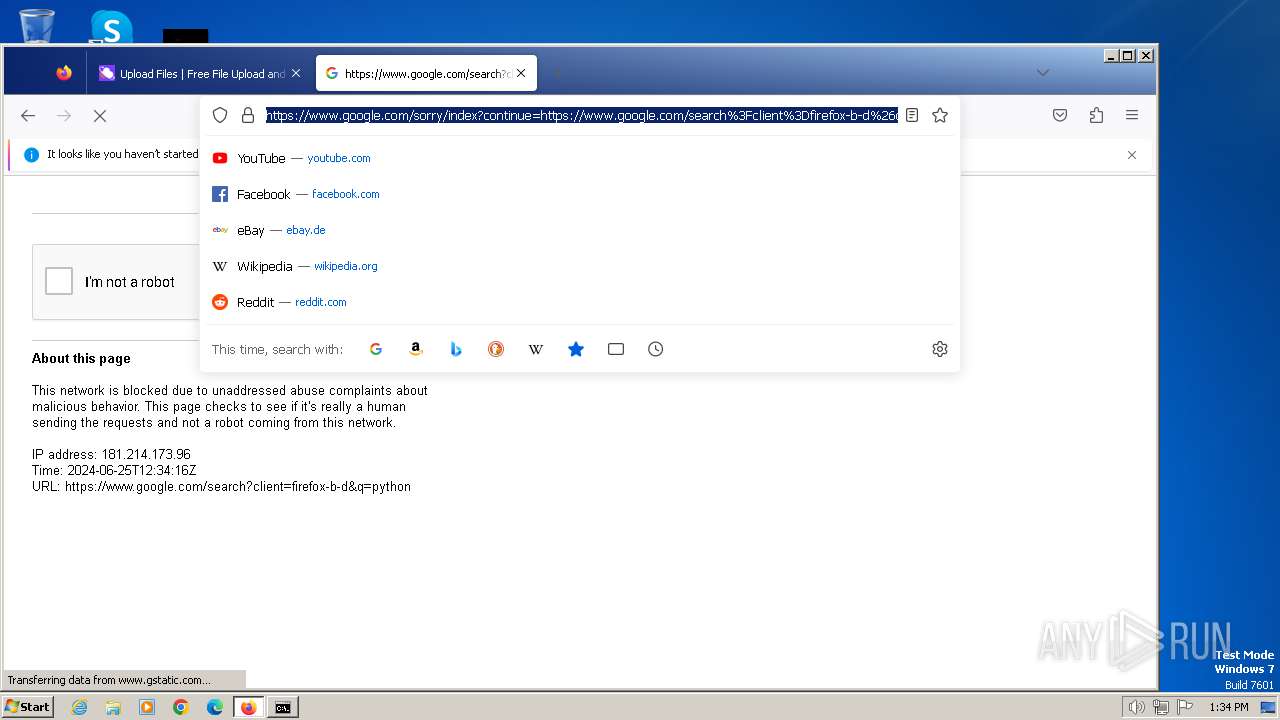Bookmark this page with the star
1280x720 pixels.
tap(940, 116)
